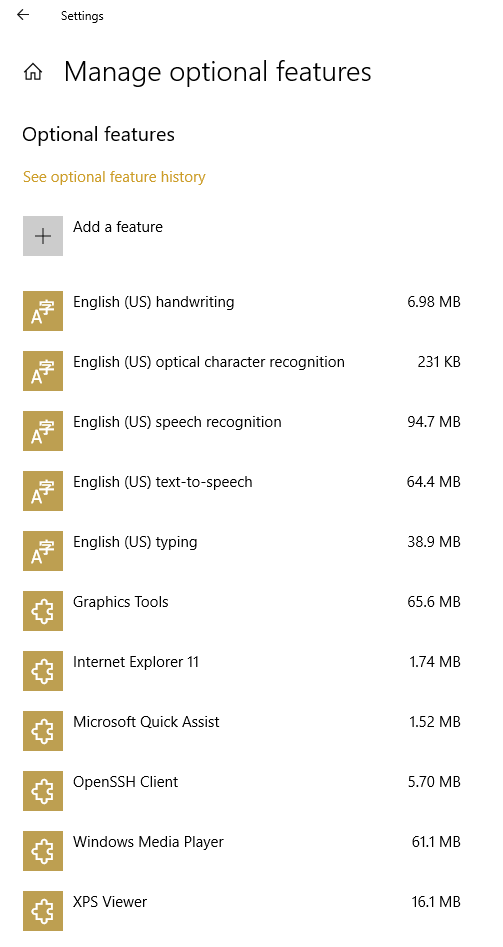Click the 94.7 MB speech recognition size
Viewport: 503px width, 947px height.
pos(434,422)
